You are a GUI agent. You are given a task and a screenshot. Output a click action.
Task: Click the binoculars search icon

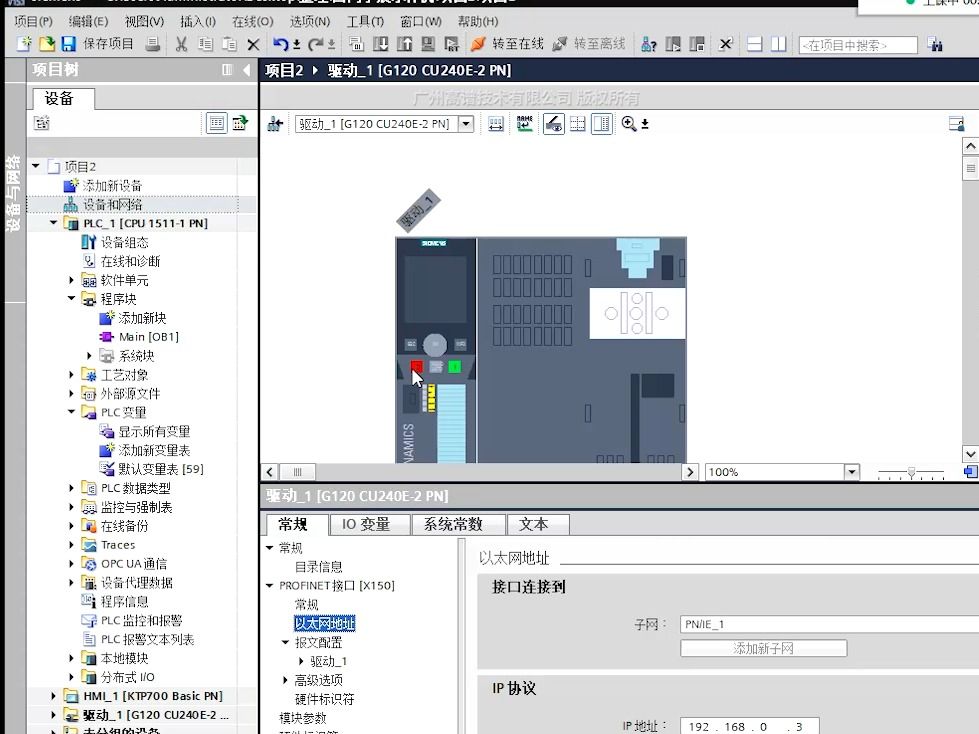tap(935, 44)
